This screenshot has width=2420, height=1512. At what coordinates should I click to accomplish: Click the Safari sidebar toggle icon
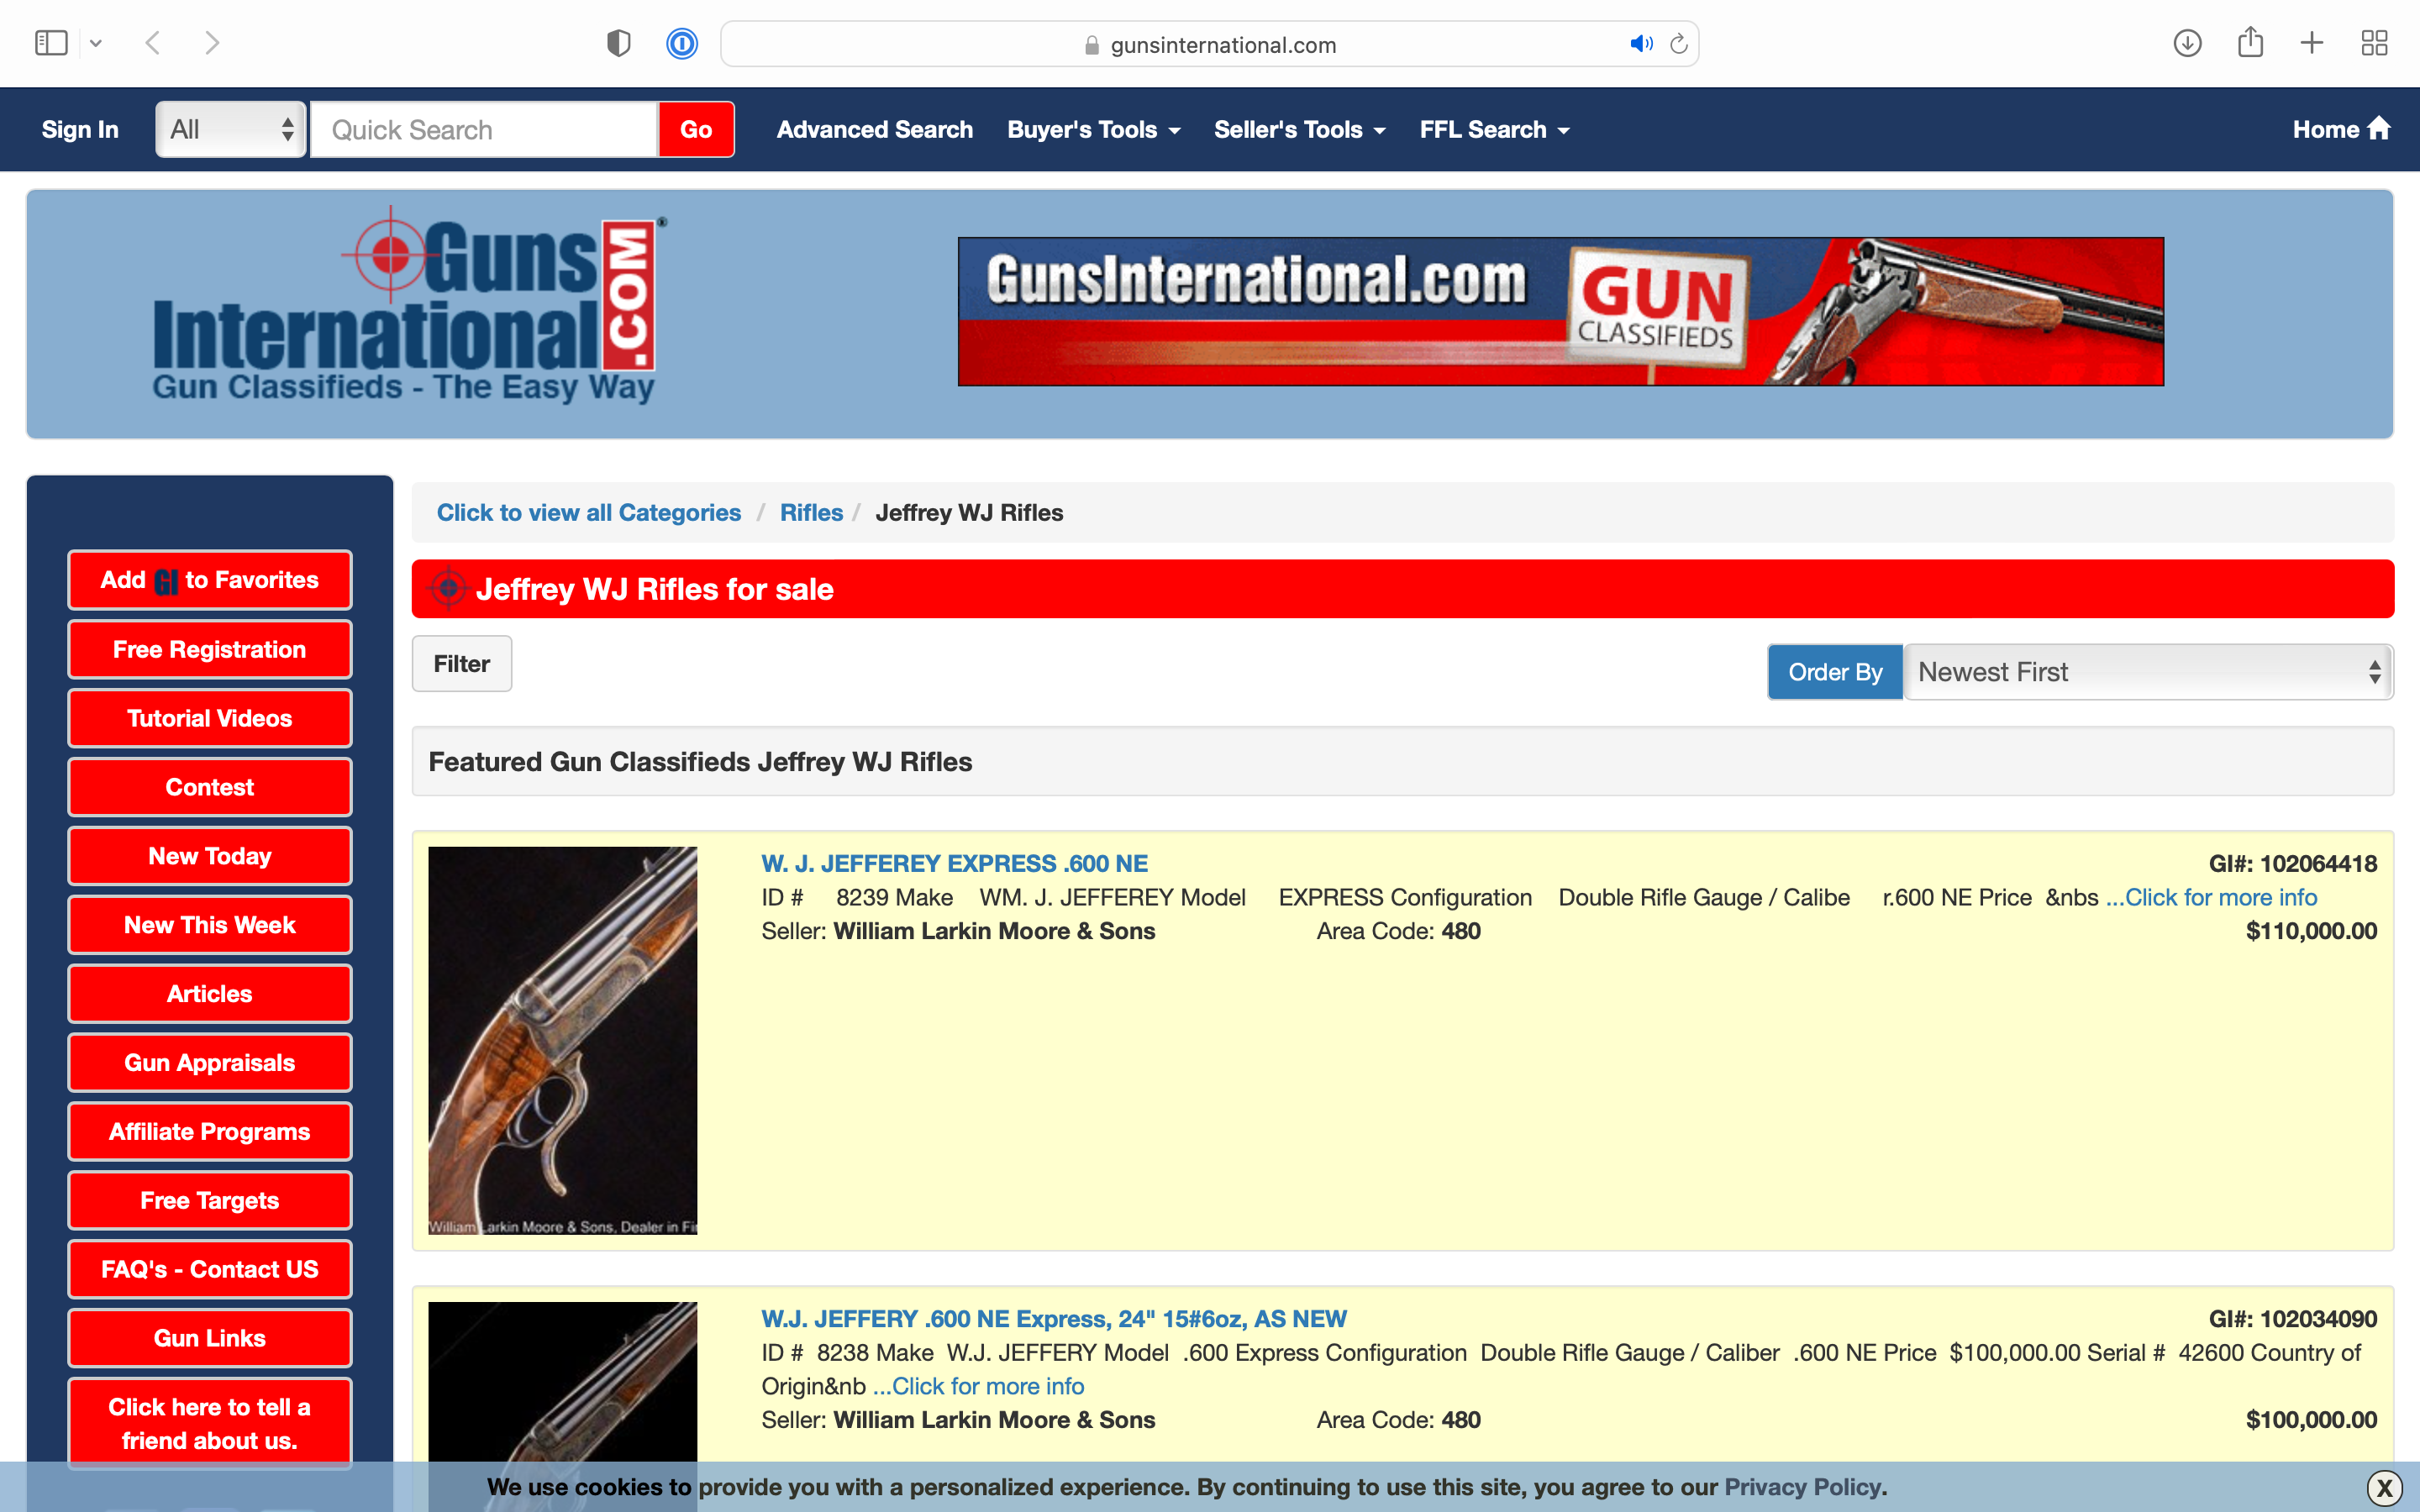click(x=51, y=43)
